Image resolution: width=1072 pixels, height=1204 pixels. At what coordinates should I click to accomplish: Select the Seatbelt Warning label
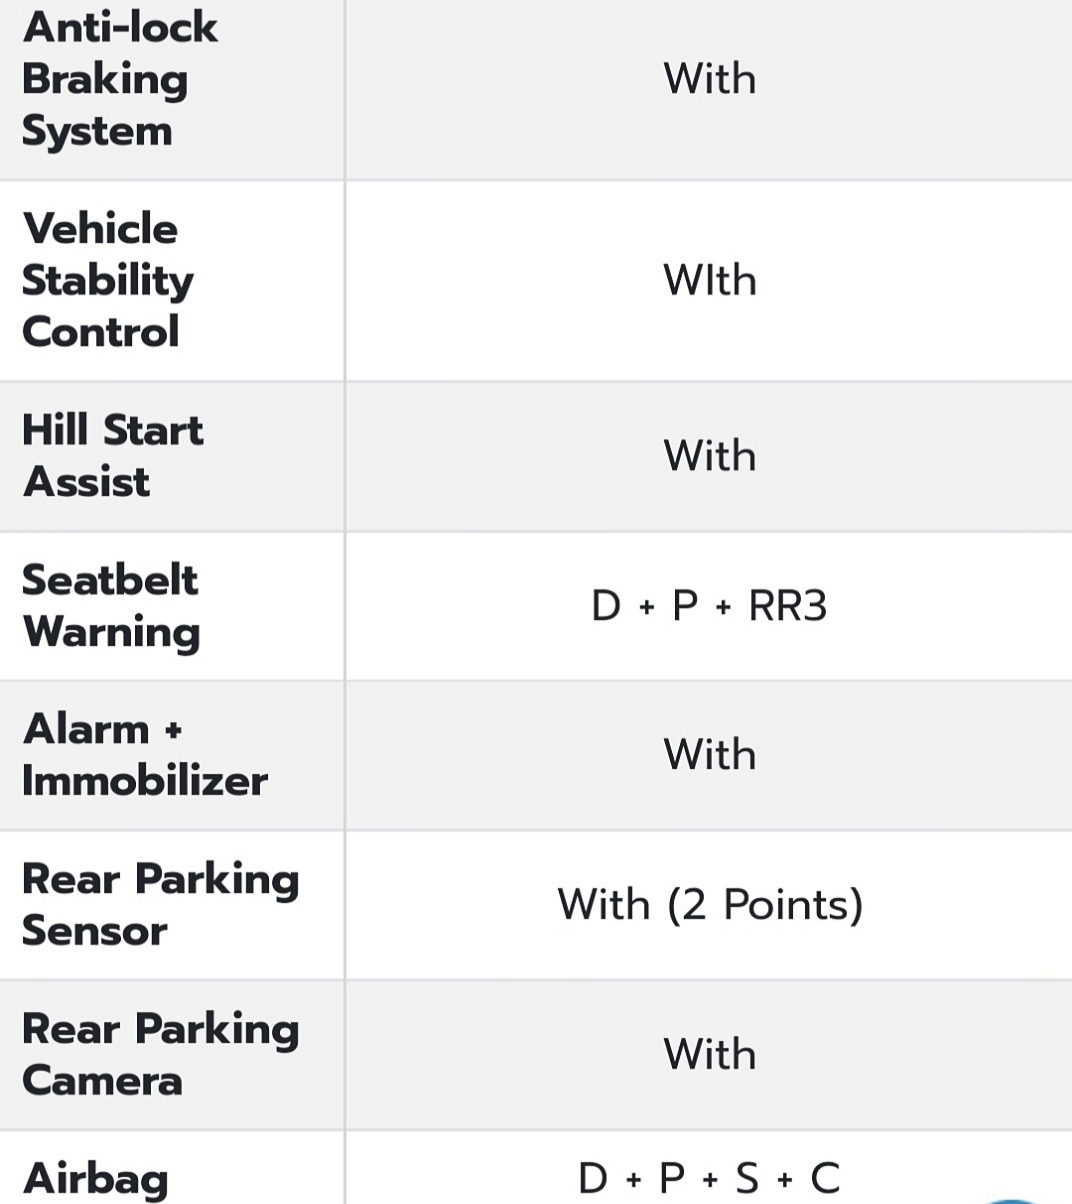tap(111, 606)
